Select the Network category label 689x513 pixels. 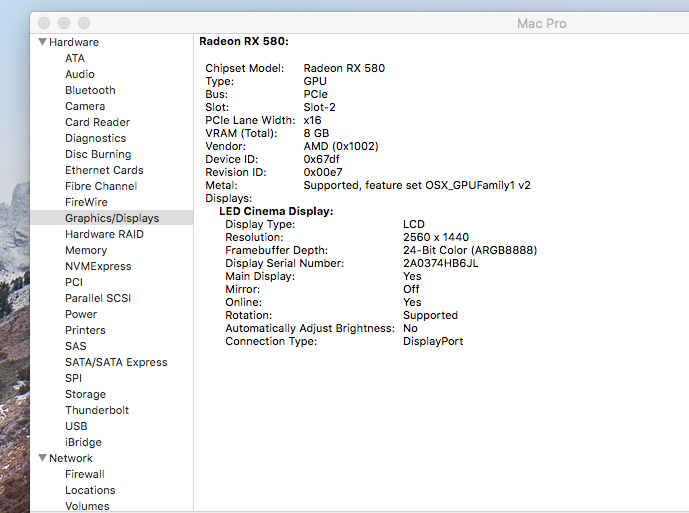pos(71,458)
